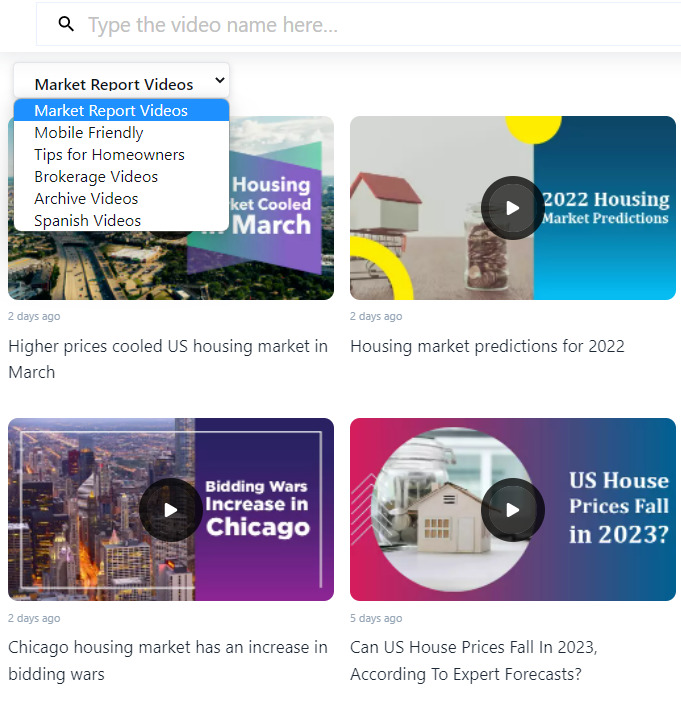The width and height of the screenshot is (681, 706).
Task: Choose Mobile Friendly from the list
Action: (89, 133)
